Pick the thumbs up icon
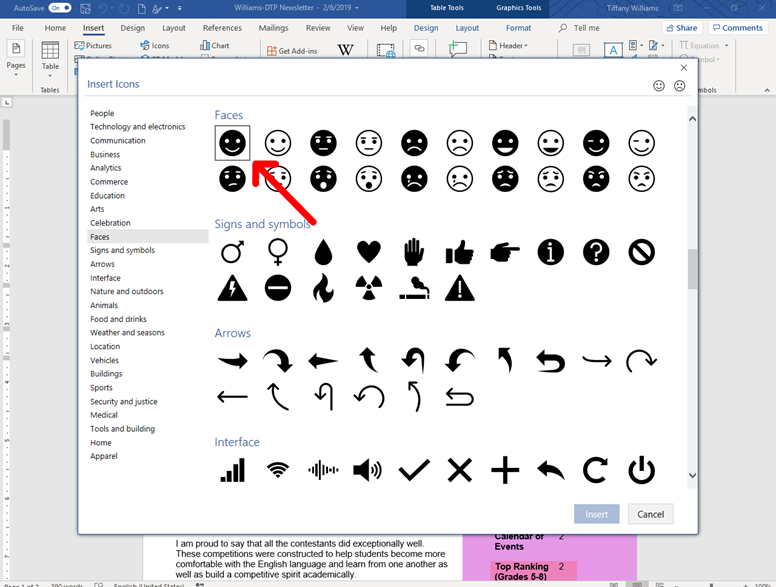Viewport: 776px width, 587px height. (460, 252)
